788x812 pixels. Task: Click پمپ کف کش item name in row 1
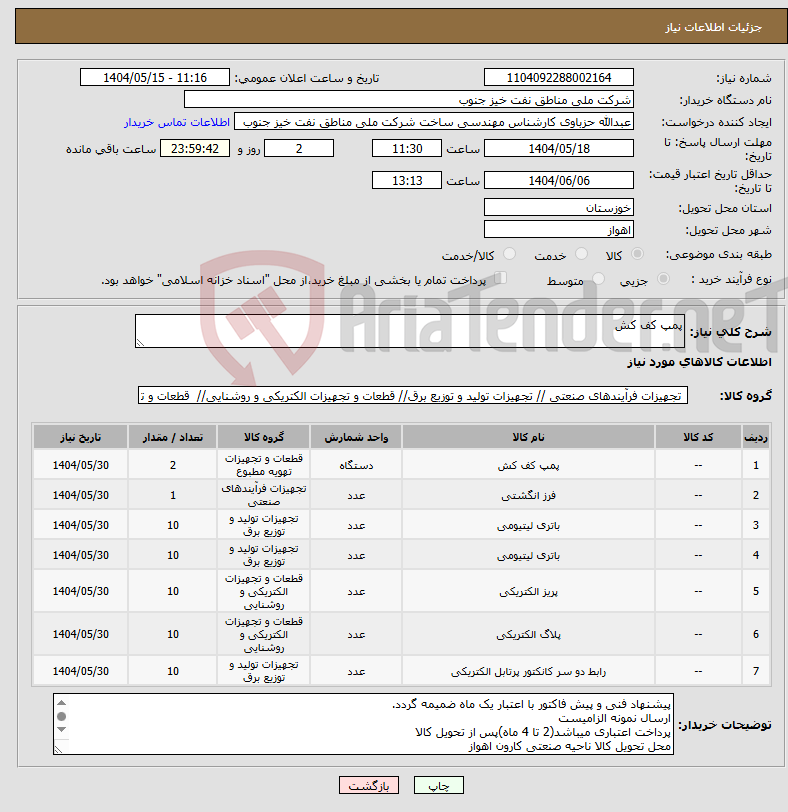528,466
